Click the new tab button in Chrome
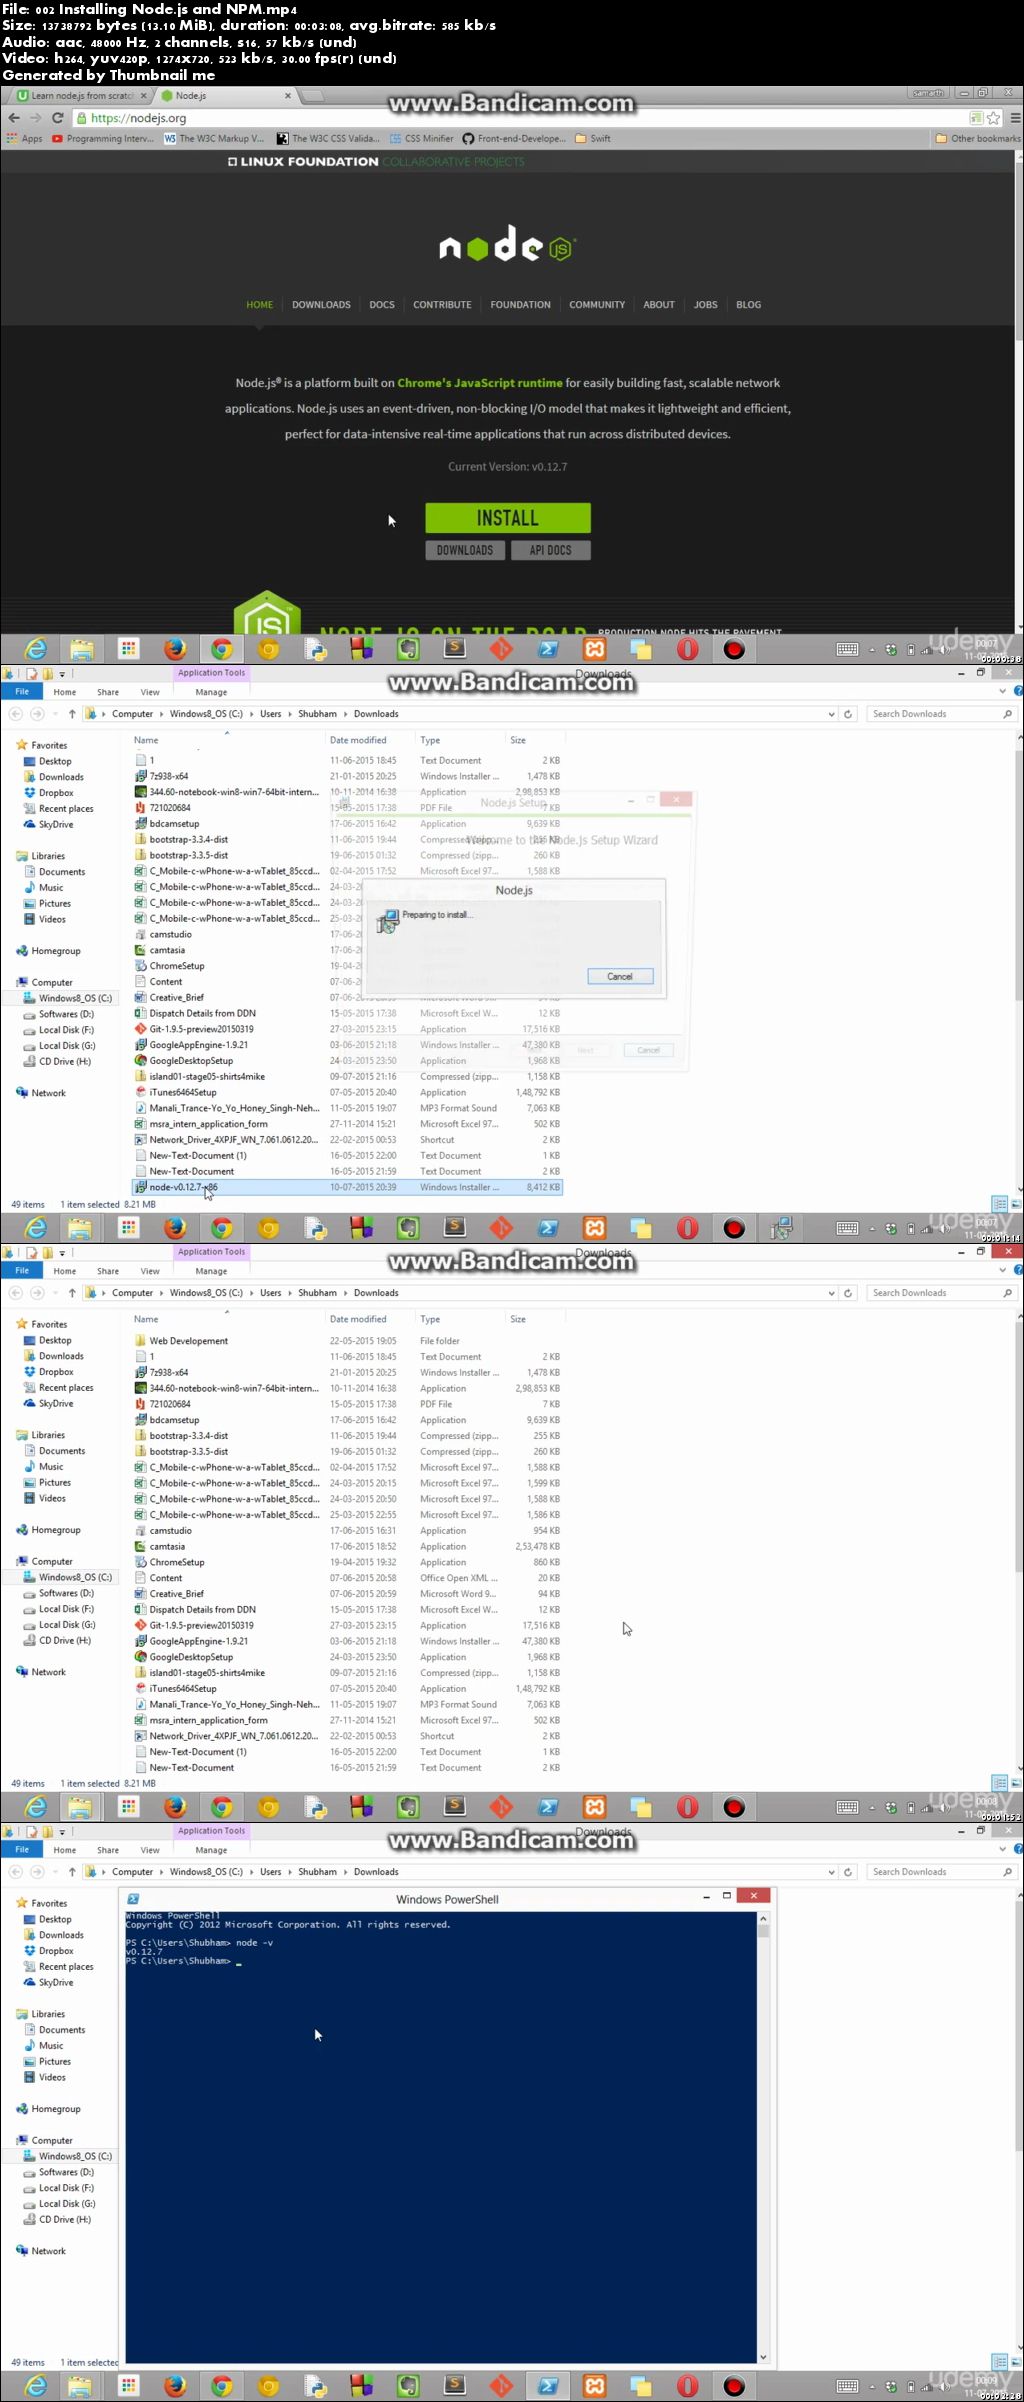 pyautogui.click(x=312, y=97)
